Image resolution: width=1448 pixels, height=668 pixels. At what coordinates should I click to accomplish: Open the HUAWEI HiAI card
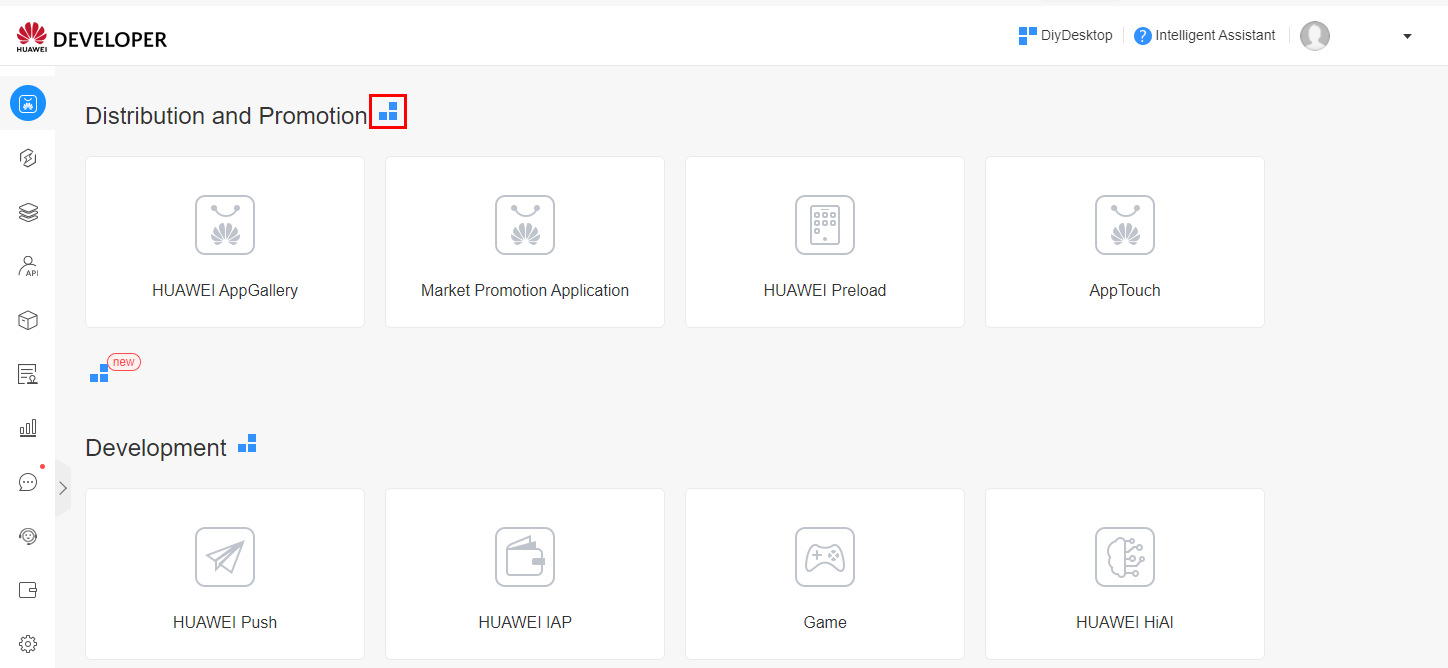pos(1125,574)
